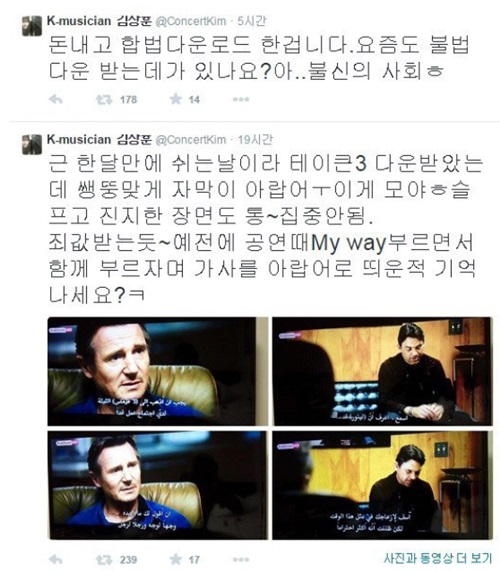Retweet the tweet with 239 retweets
Screen dimensions: 500x571
click(104, 559)
